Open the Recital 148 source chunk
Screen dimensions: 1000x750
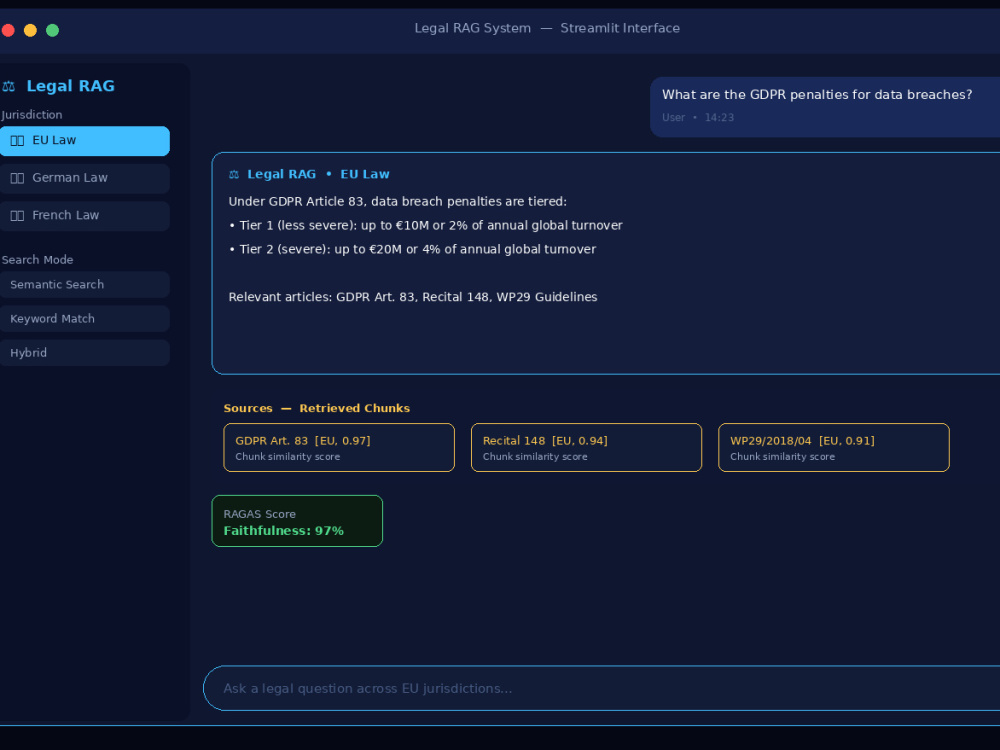click(586, 448)
